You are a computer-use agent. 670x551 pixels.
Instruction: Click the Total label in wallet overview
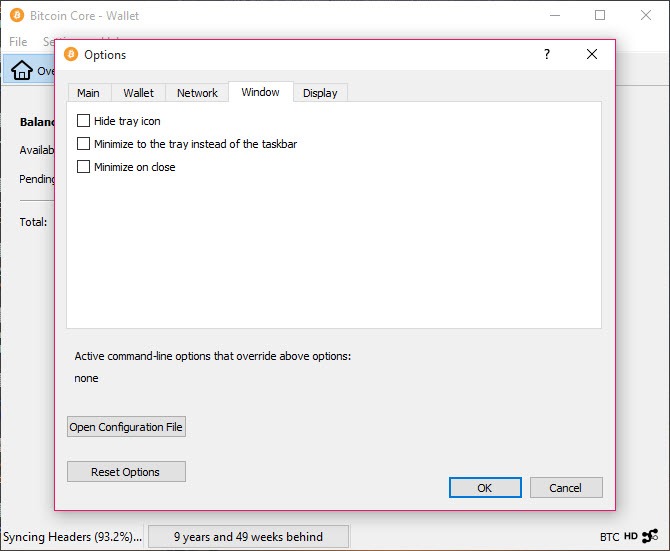tap(33, 222)
